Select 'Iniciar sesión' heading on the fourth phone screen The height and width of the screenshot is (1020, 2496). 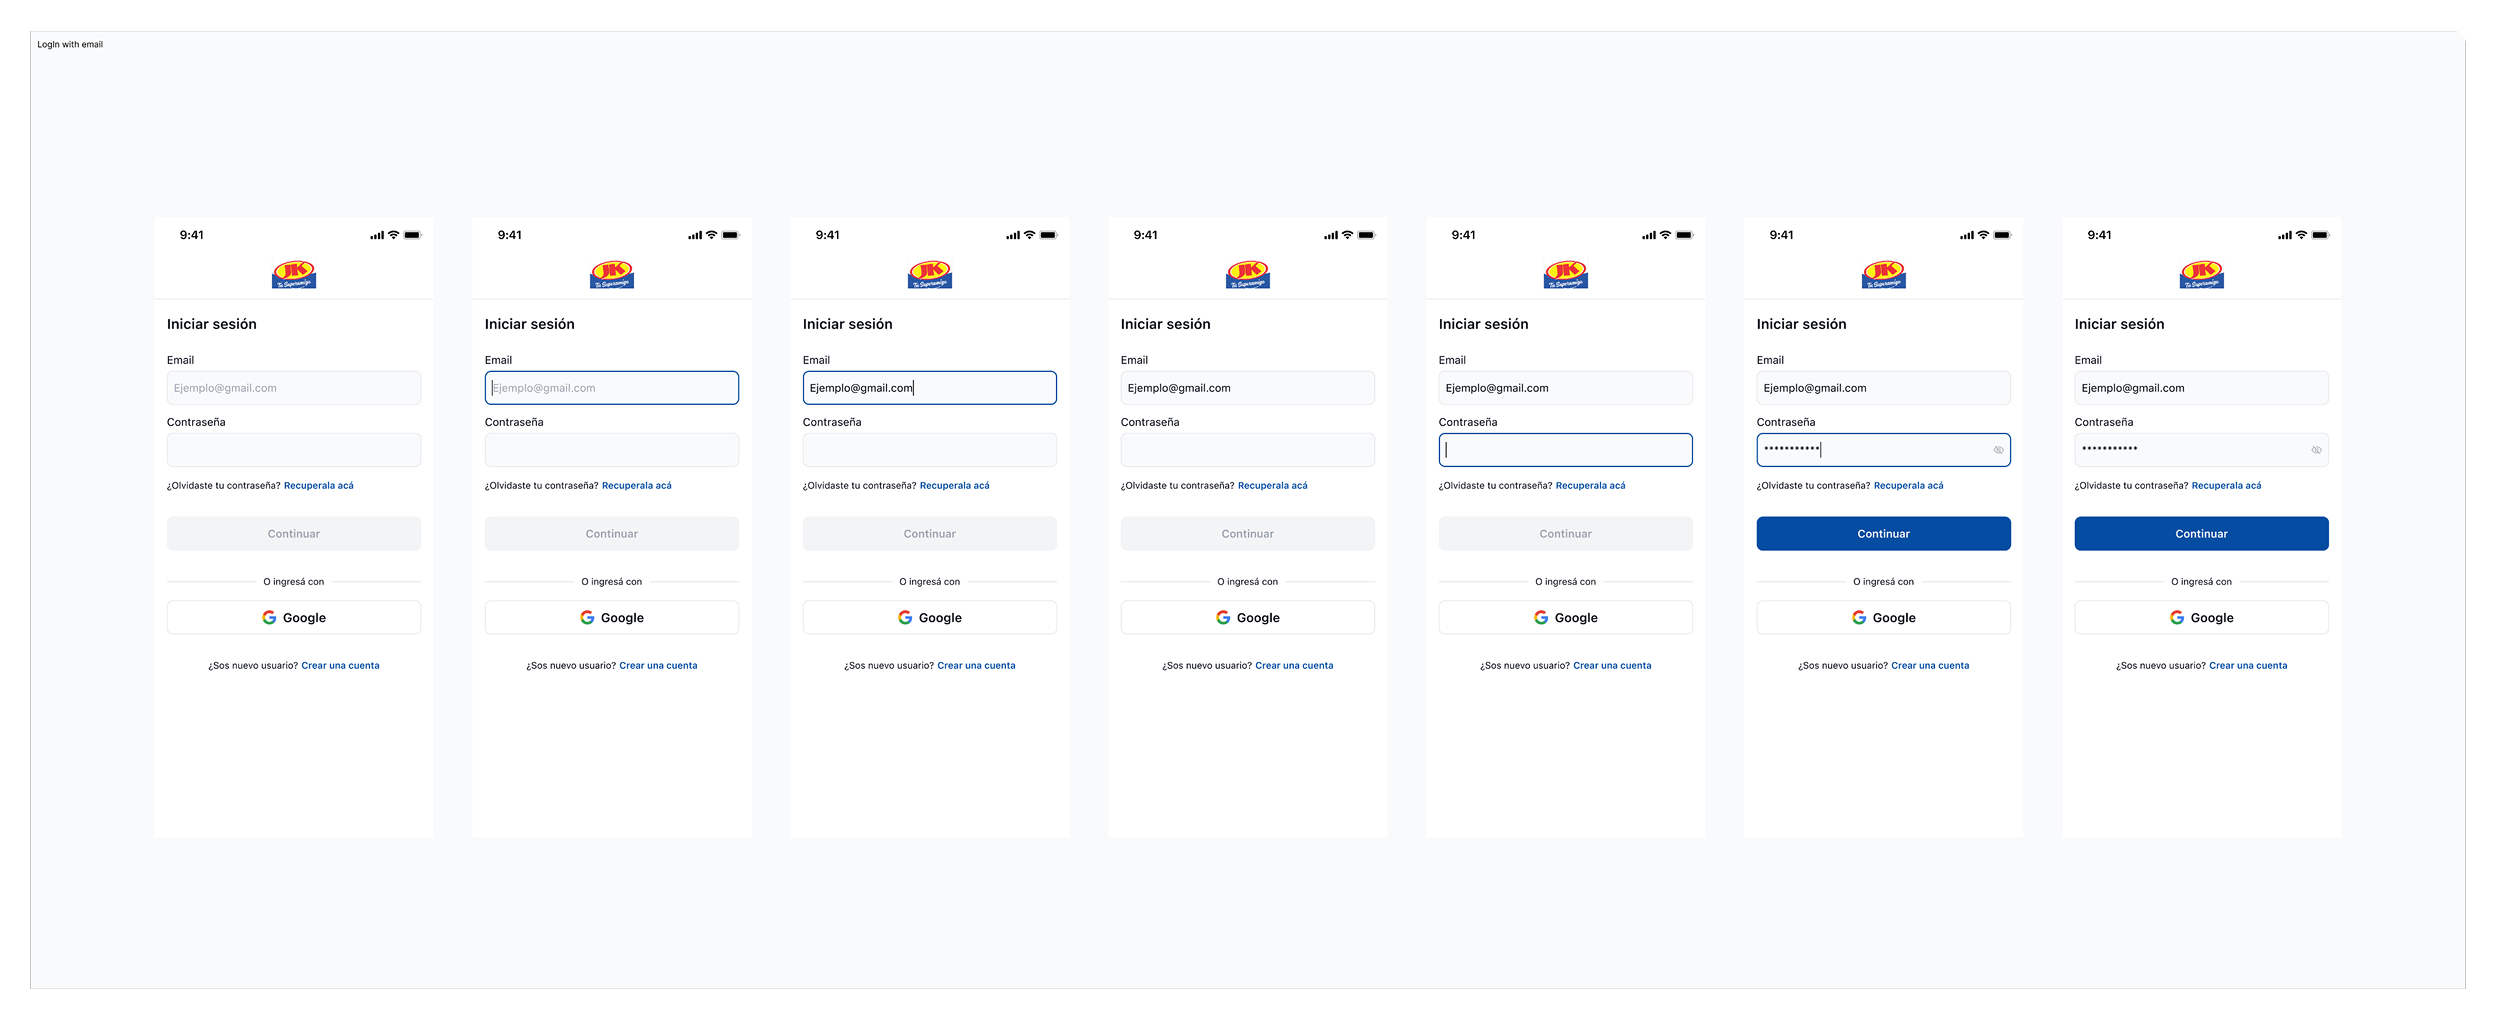1166,324
